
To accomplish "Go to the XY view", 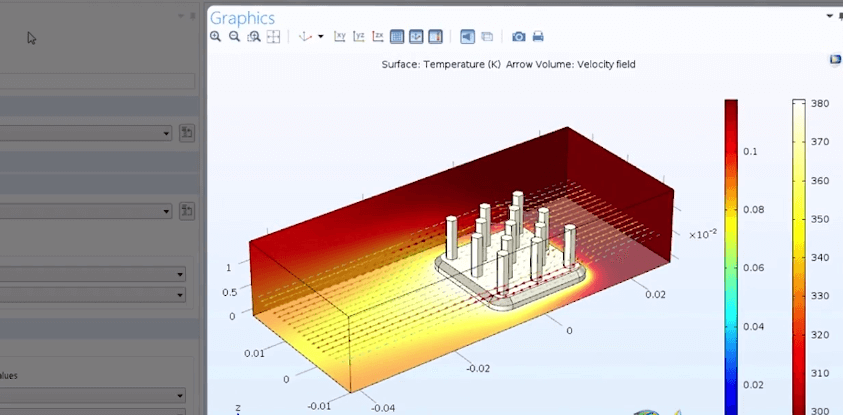I will click(340, 37).
